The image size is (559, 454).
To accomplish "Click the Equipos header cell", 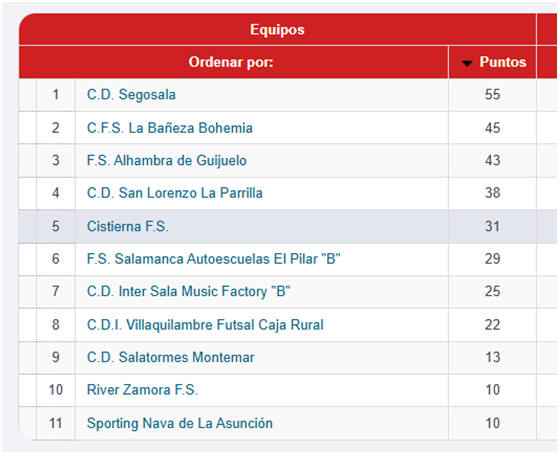I will (277, 30).
